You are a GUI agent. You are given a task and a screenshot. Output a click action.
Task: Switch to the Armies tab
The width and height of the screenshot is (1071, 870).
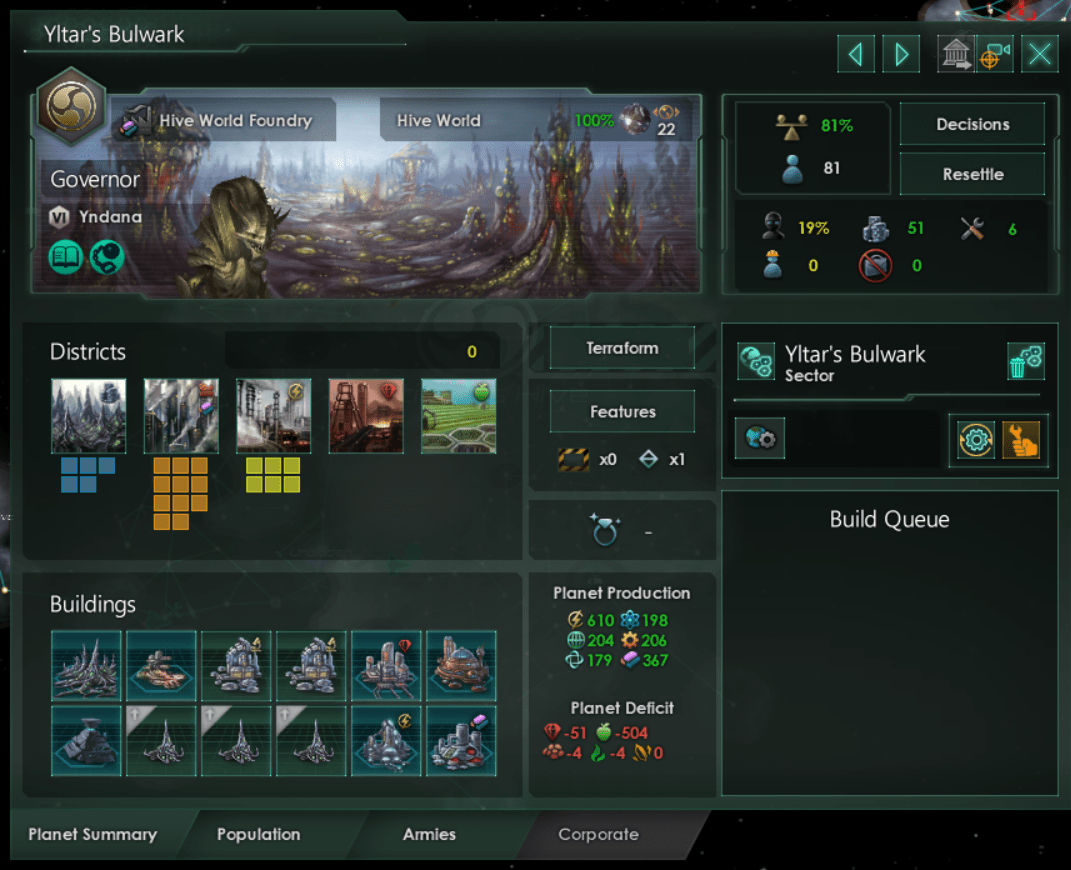(x=429, y=834)
